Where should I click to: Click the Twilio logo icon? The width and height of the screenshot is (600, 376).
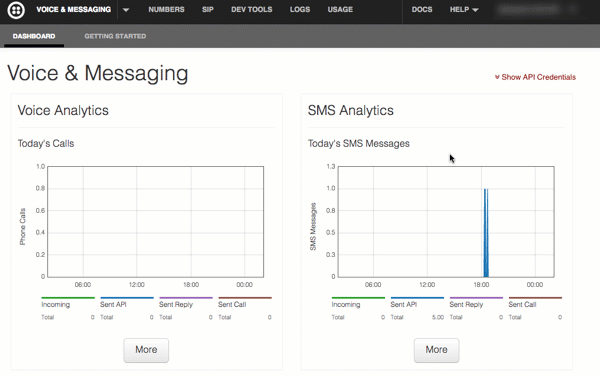pos(16,10)
